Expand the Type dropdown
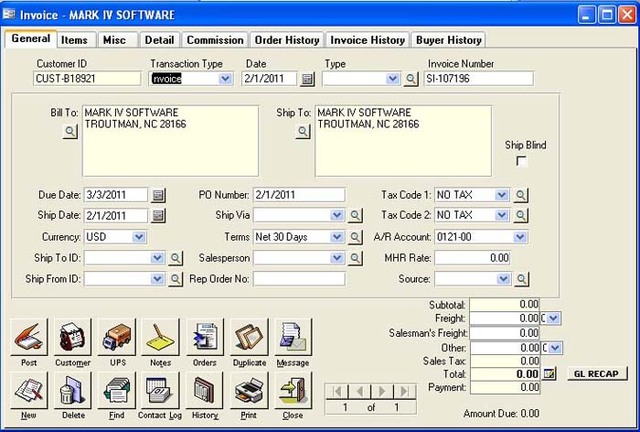Image resolution: width=640 pixels, height=432 pixels. 393,79
